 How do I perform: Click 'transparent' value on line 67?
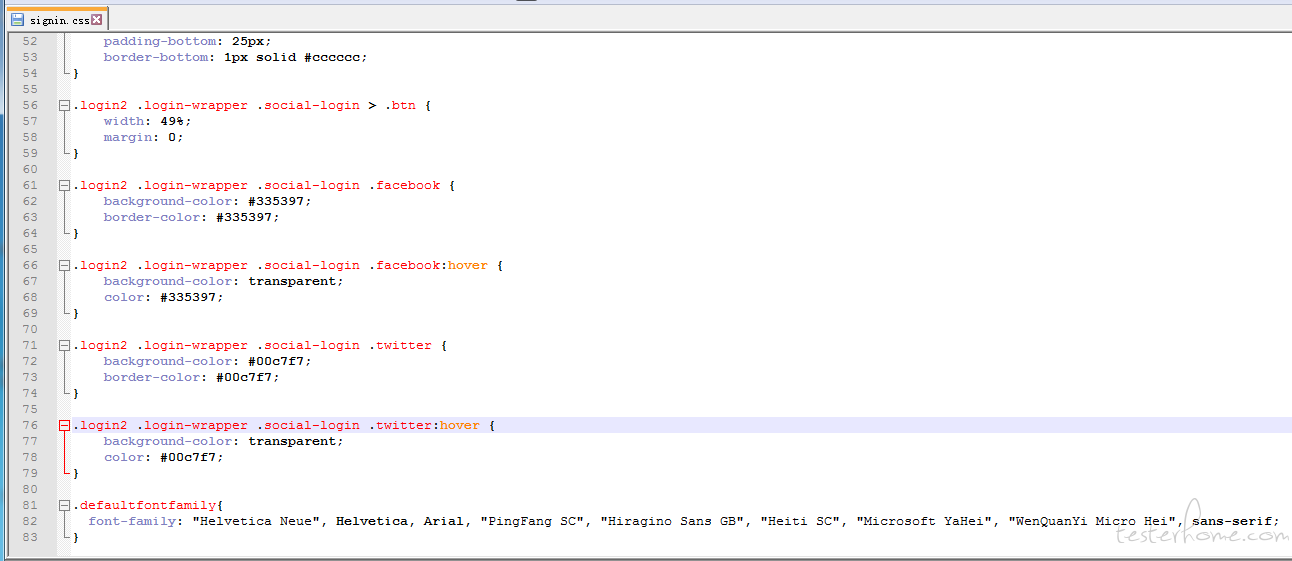coord(292,281)
